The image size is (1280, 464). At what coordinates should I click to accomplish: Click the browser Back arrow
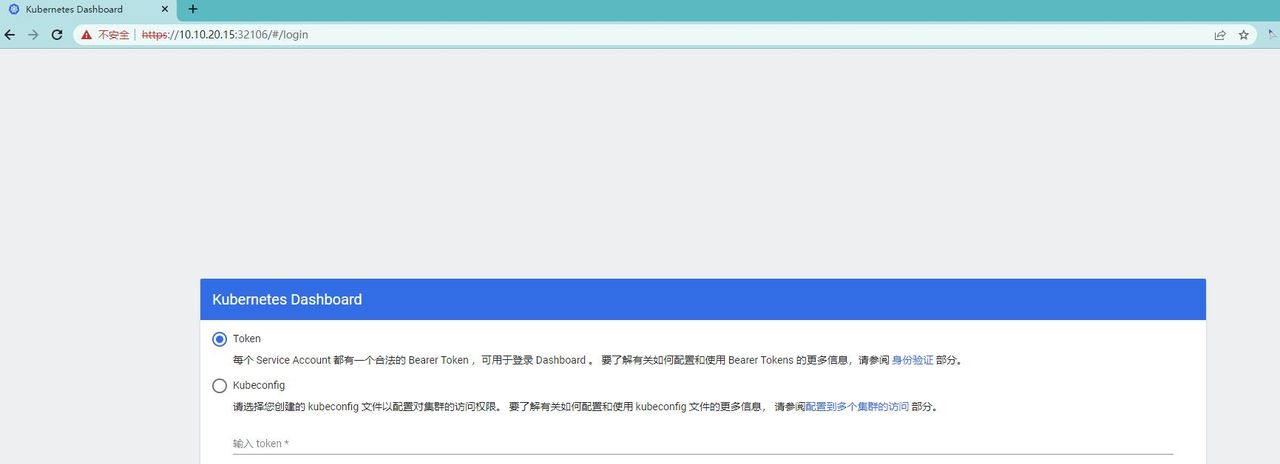[x=10, y=34]
